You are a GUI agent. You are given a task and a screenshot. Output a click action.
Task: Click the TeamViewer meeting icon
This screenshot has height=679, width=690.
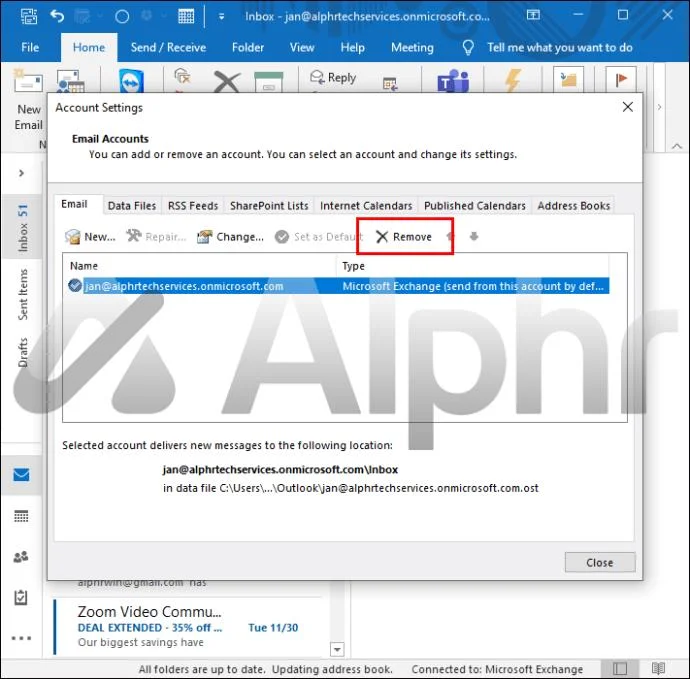click(131, 81)
